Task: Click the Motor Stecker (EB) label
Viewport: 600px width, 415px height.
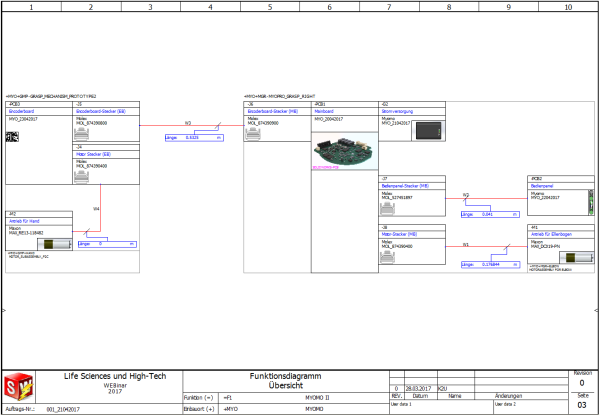Action: pos(92,154)
